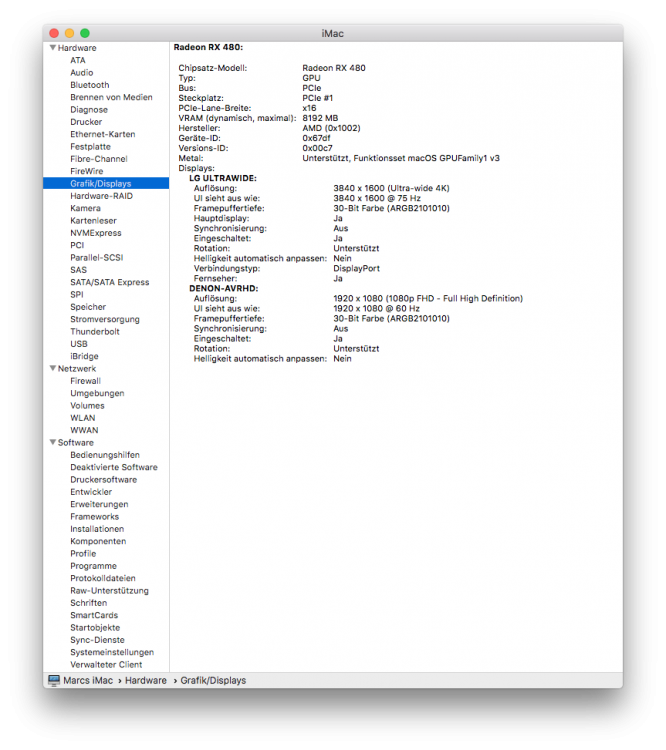
Task: Click Hardware in the path bar
Action: 146,680
